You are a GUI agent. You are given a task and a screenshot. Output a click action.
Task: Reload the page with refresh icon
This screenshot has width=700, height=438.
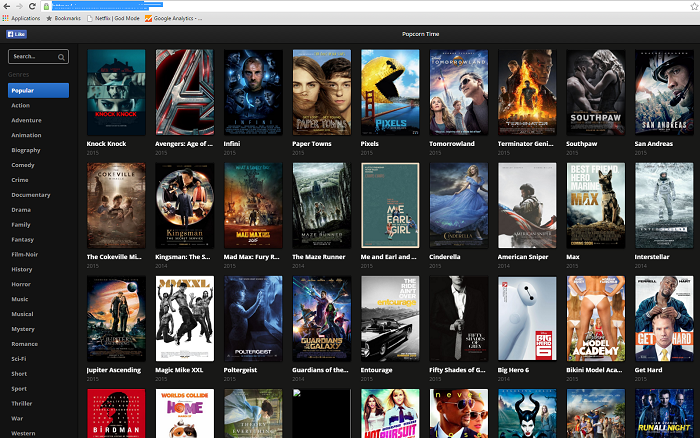pyautogui.click(x=32, y=6)
